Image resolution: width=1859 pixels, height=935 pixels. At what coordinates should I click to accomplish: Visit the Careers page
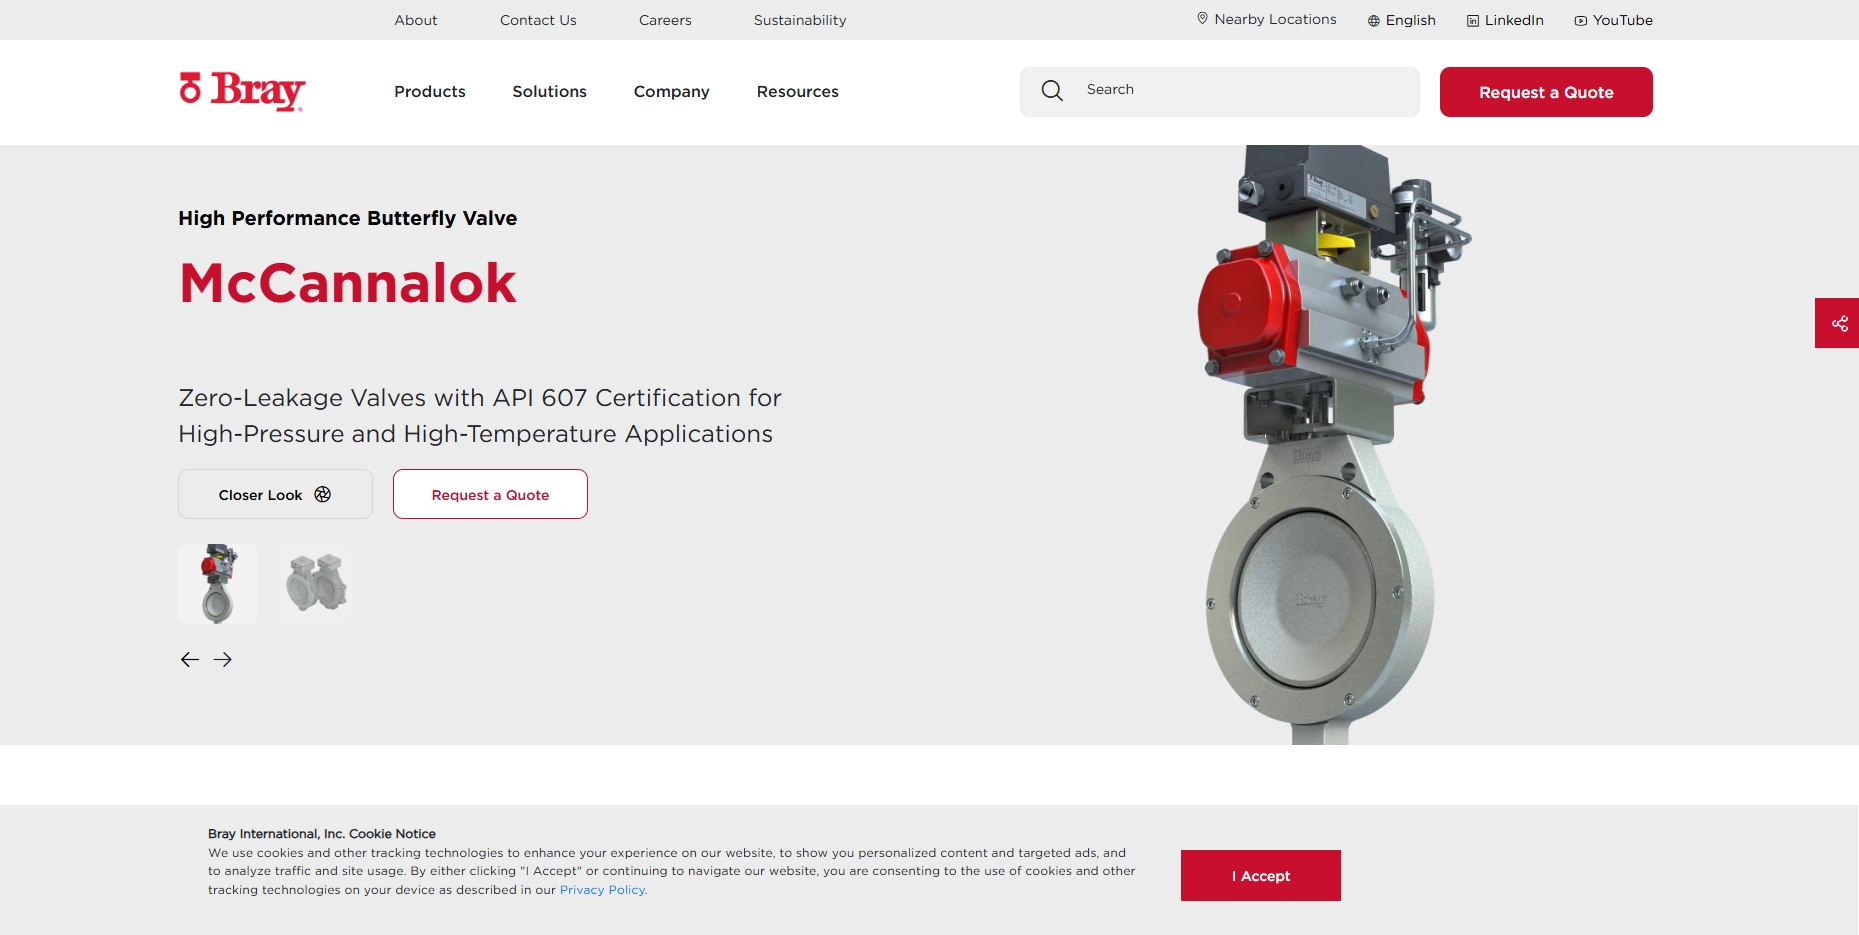[665, 20]
